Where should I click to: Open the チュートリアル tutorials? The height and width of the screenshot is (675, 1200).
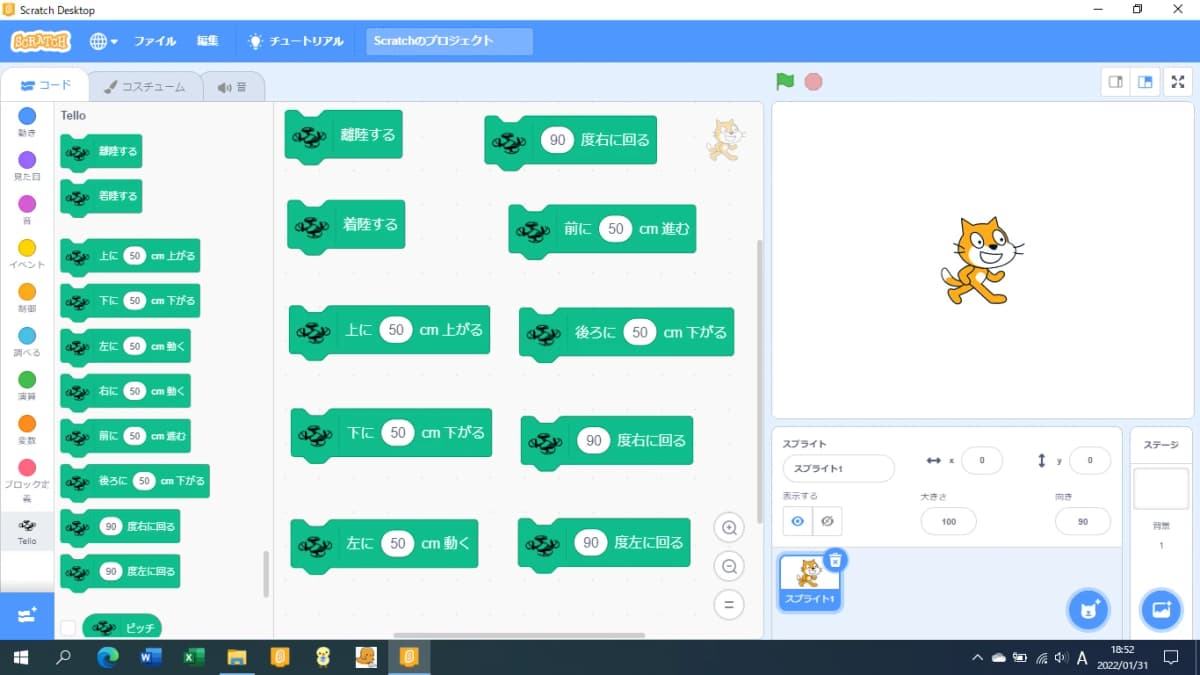click(x=297, y=41)
